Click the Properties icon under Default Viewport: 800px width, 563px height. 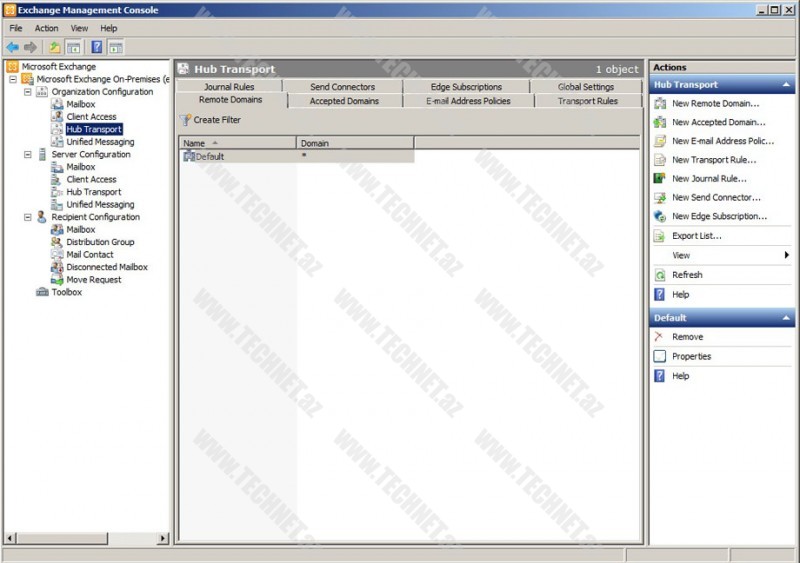660,356
